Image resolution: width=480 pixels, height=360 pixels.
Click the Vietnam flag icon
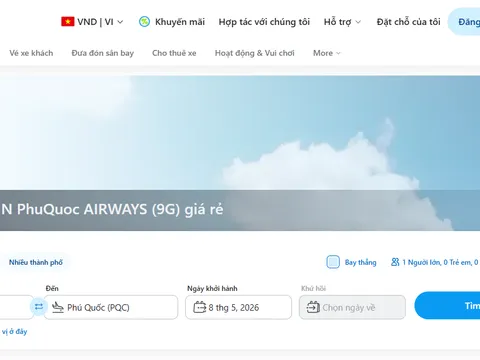pos(68,22)
